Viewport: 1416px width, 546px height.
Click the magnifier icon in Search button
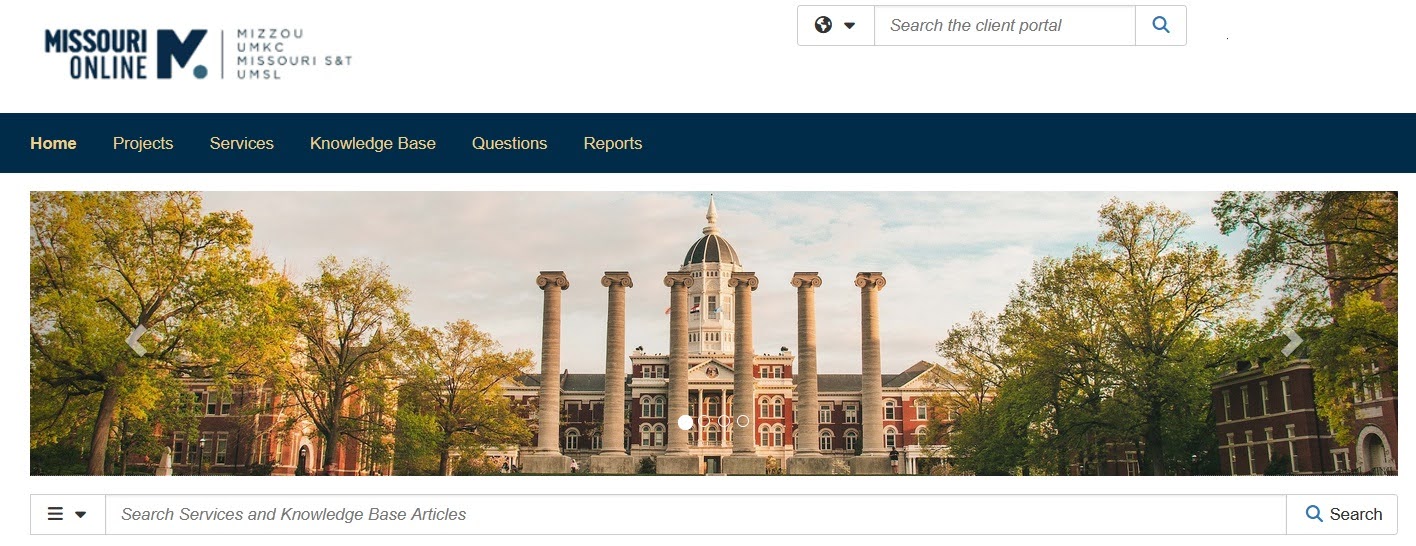coord(1315,514)
